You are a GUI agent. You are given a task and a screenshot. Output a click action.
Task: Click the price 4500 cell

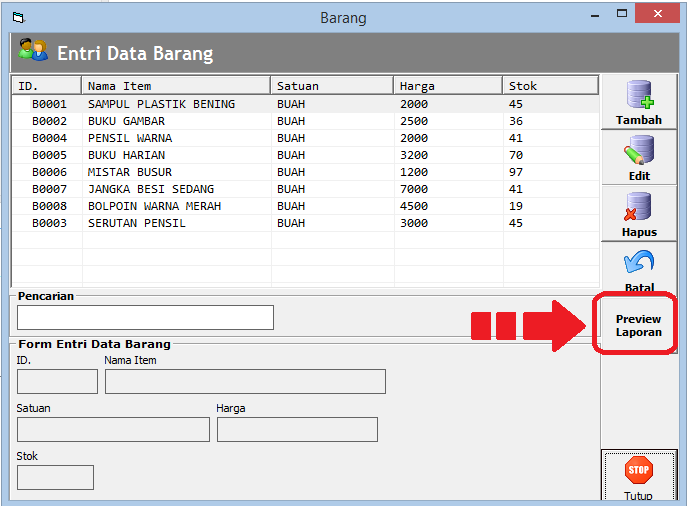pos(414,206)
